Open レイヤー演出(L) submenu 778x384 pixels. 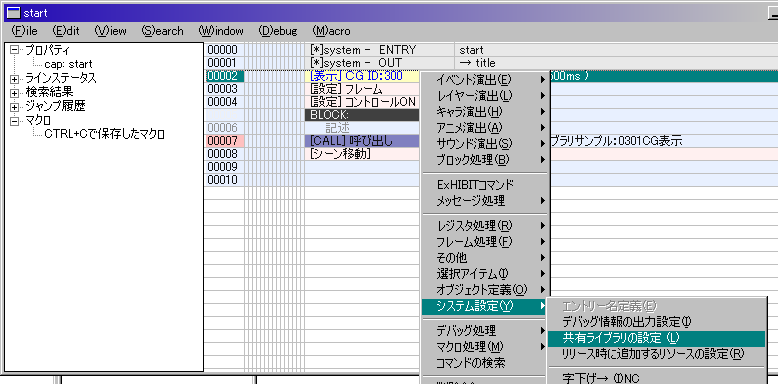[x=485, y=95]
